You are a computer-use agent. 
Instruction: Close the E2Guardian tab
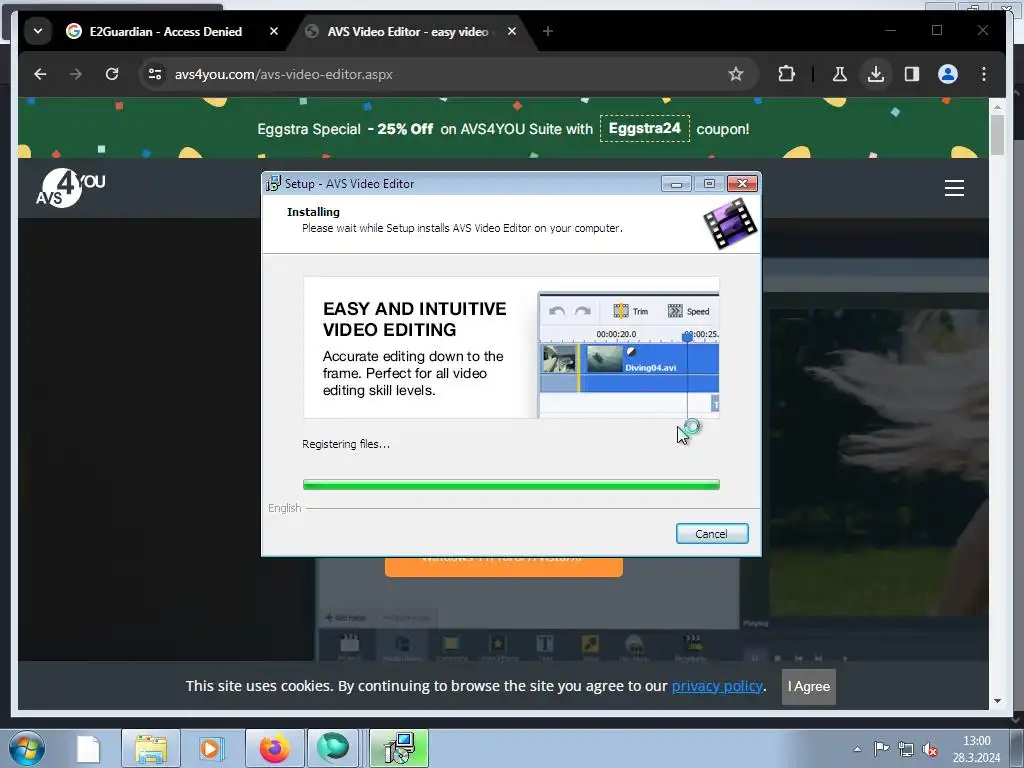tap(274, 31)
